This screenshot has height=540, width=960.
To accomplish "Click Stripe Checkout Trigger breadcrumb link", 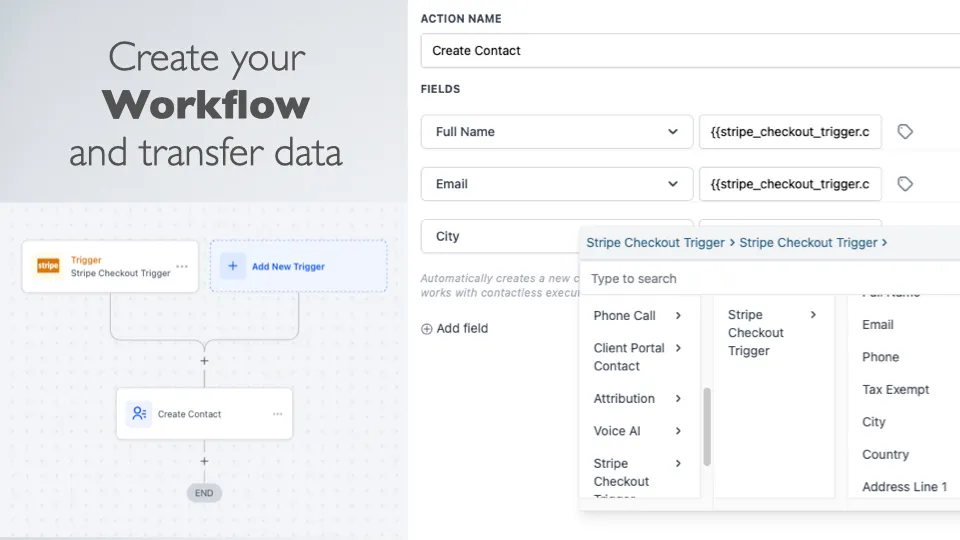I will [x=655, y=243].
